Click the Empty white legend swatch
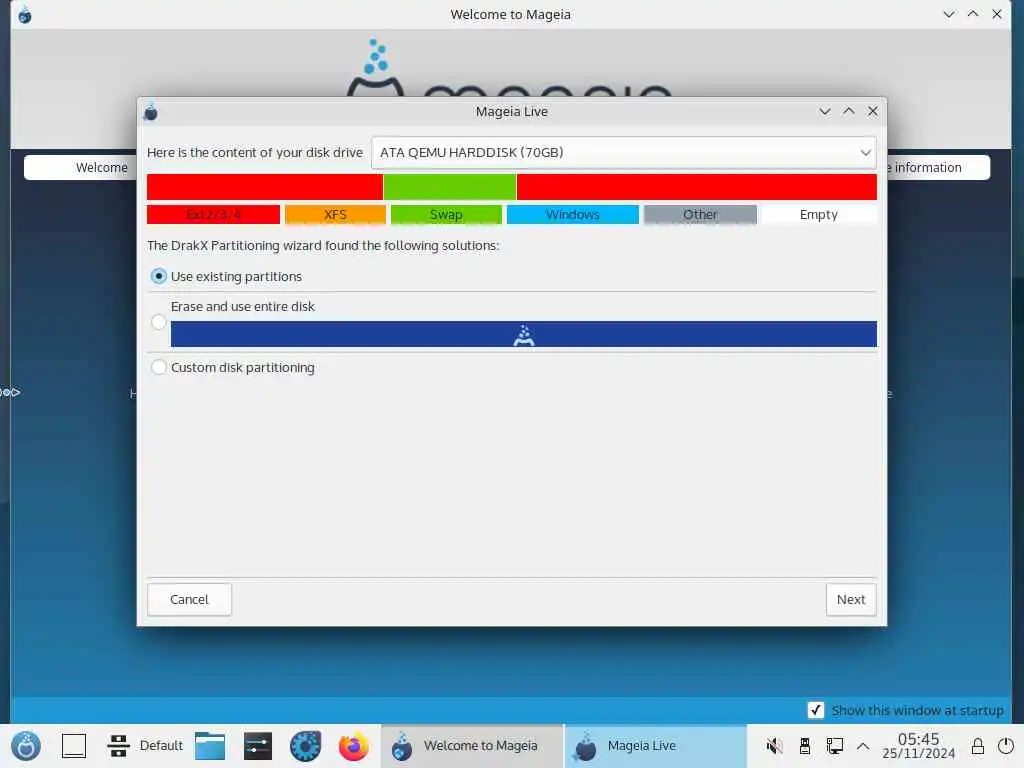 point(818,214)
